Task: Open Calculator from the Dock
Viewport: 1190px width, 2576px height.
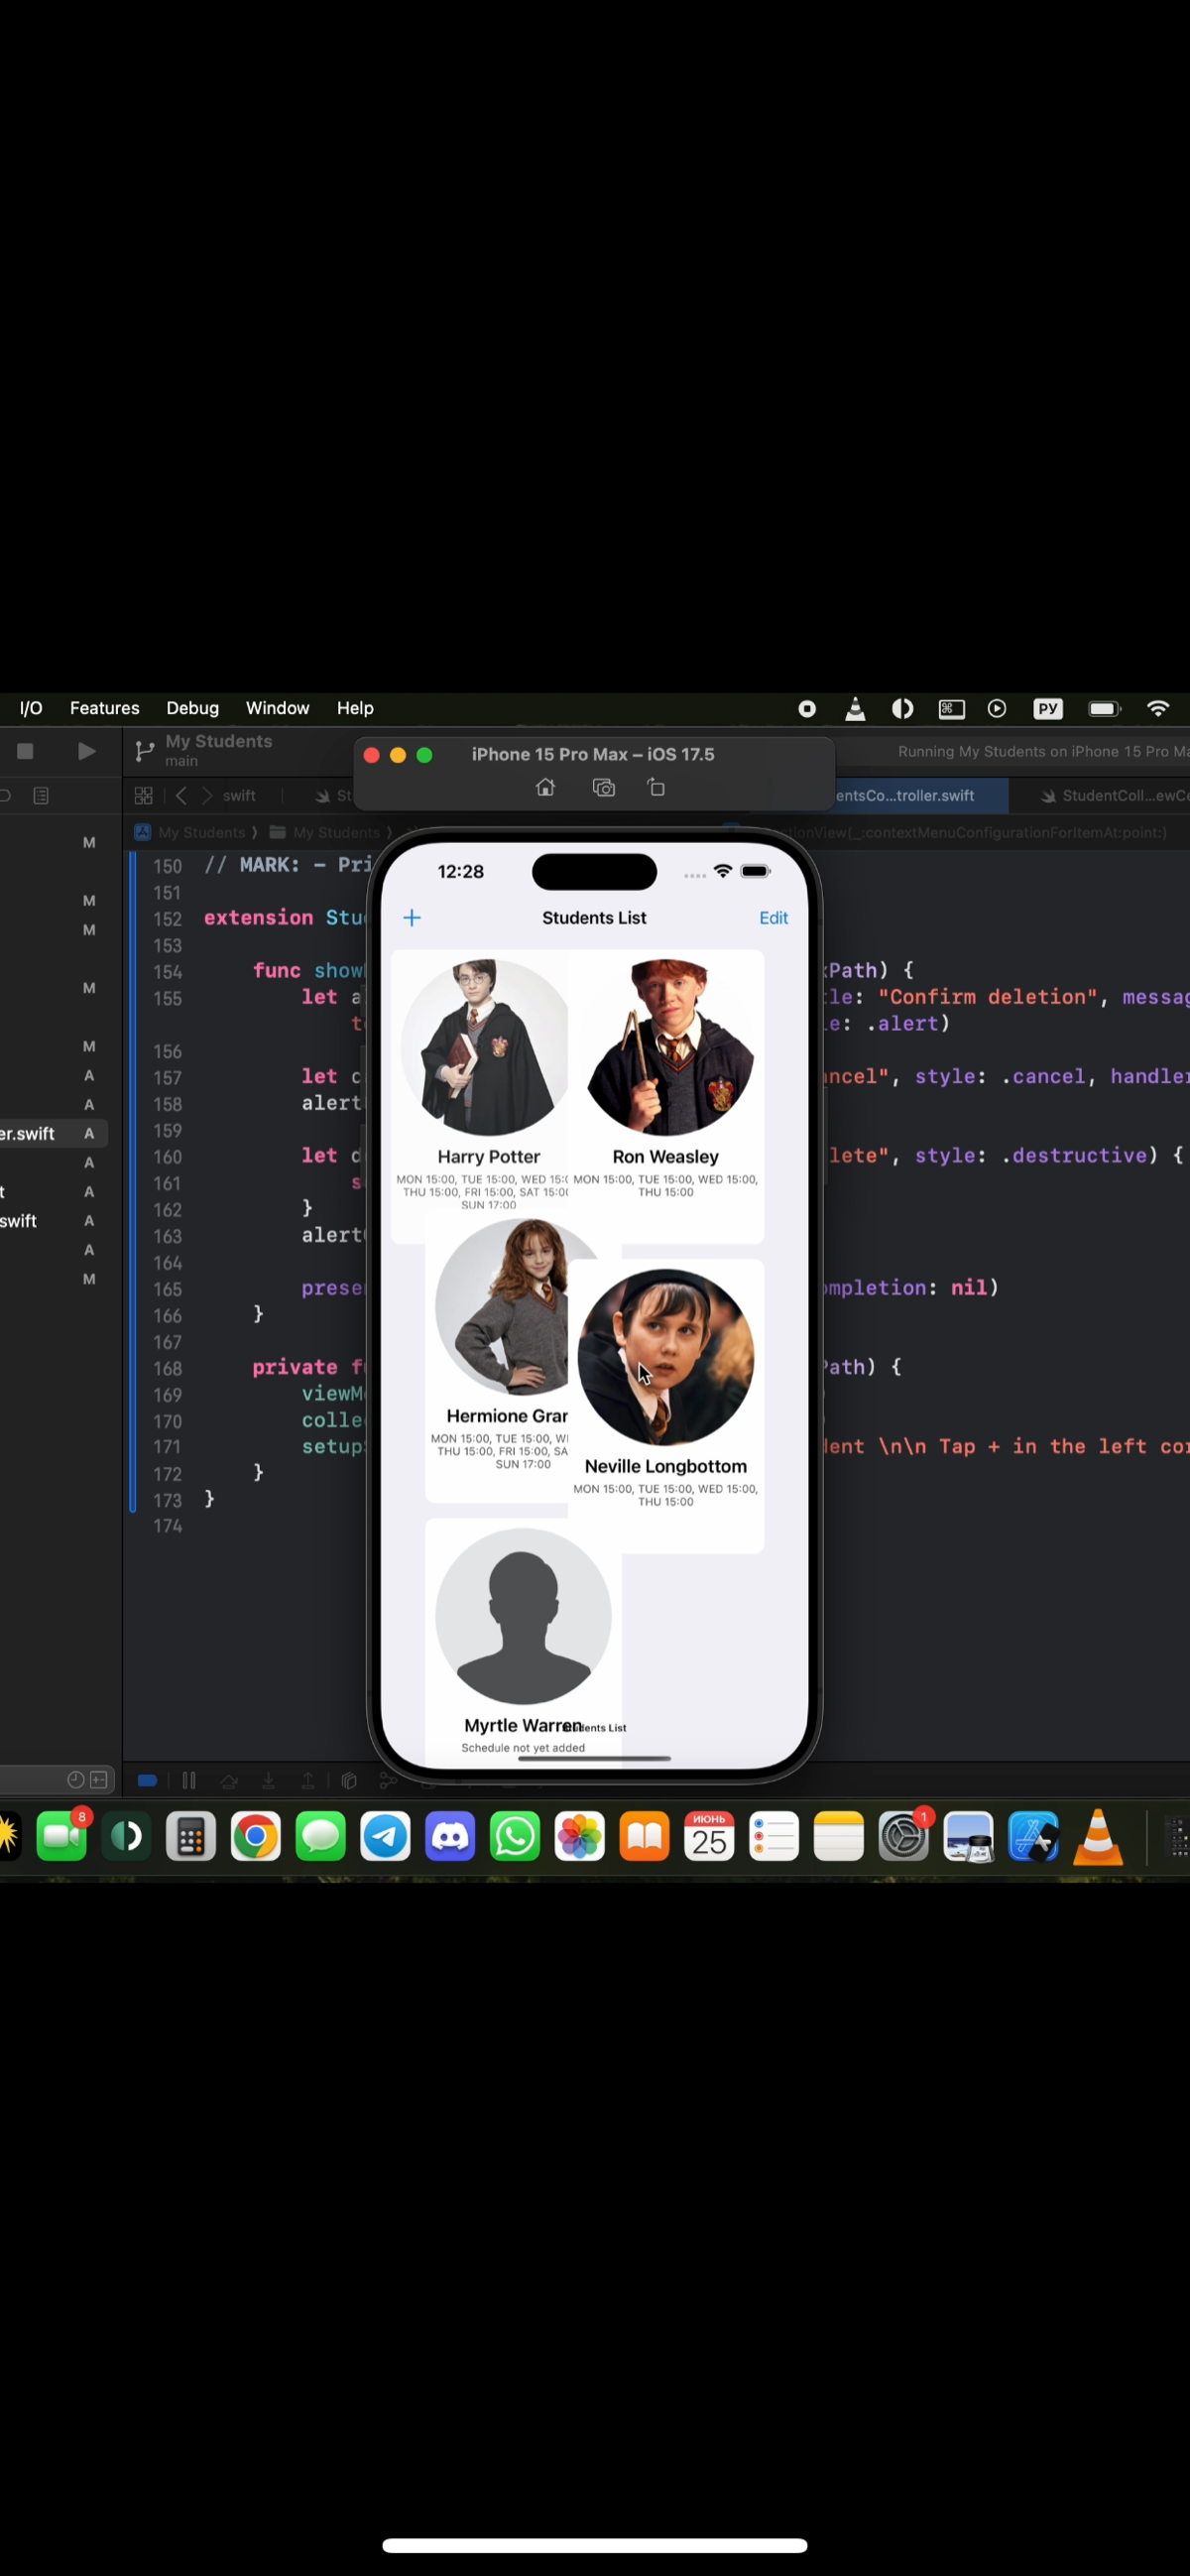Action: [191, 1836]
